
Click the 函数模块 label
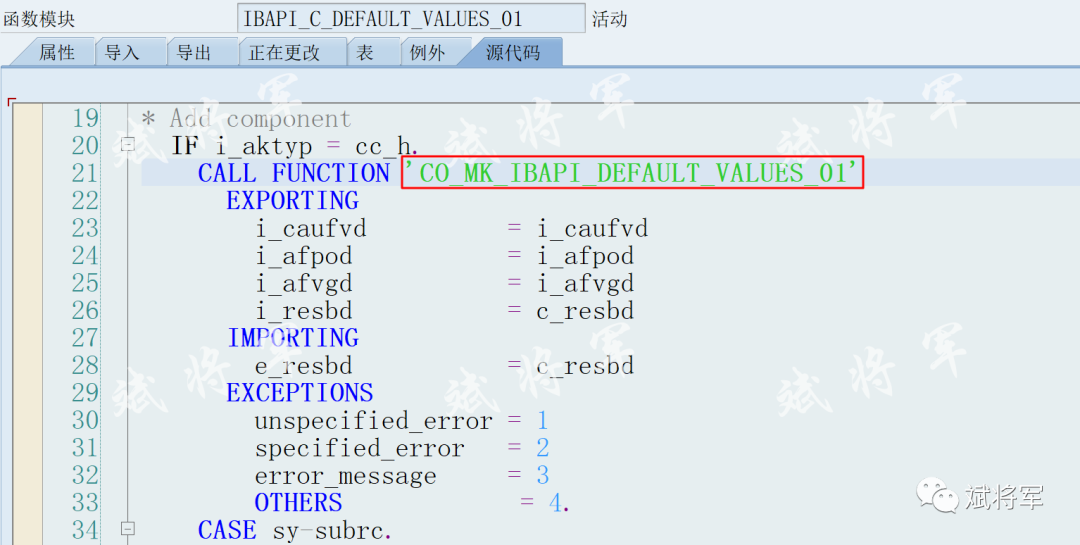[x=39, y=19]
